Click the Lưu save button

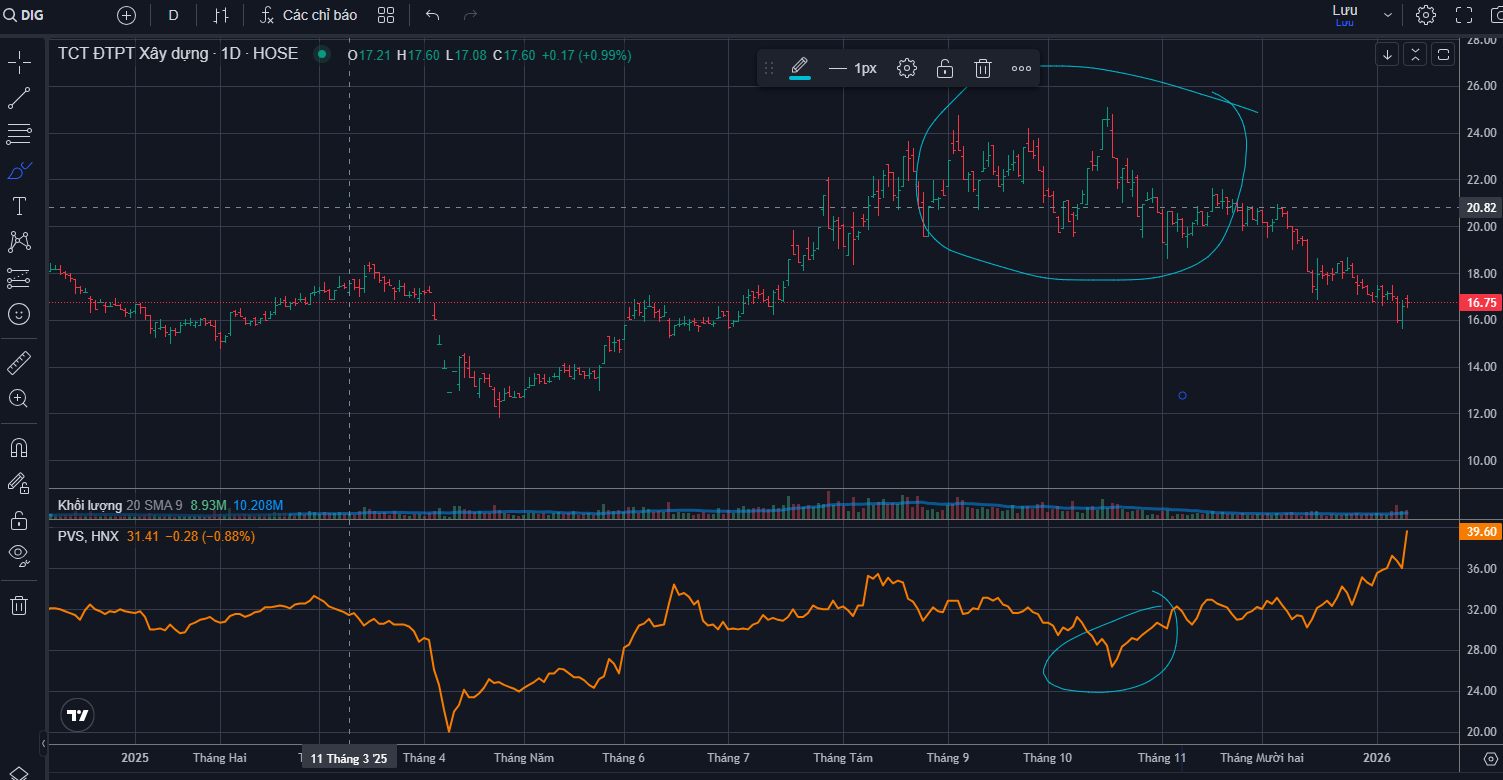coord(1345,14)
